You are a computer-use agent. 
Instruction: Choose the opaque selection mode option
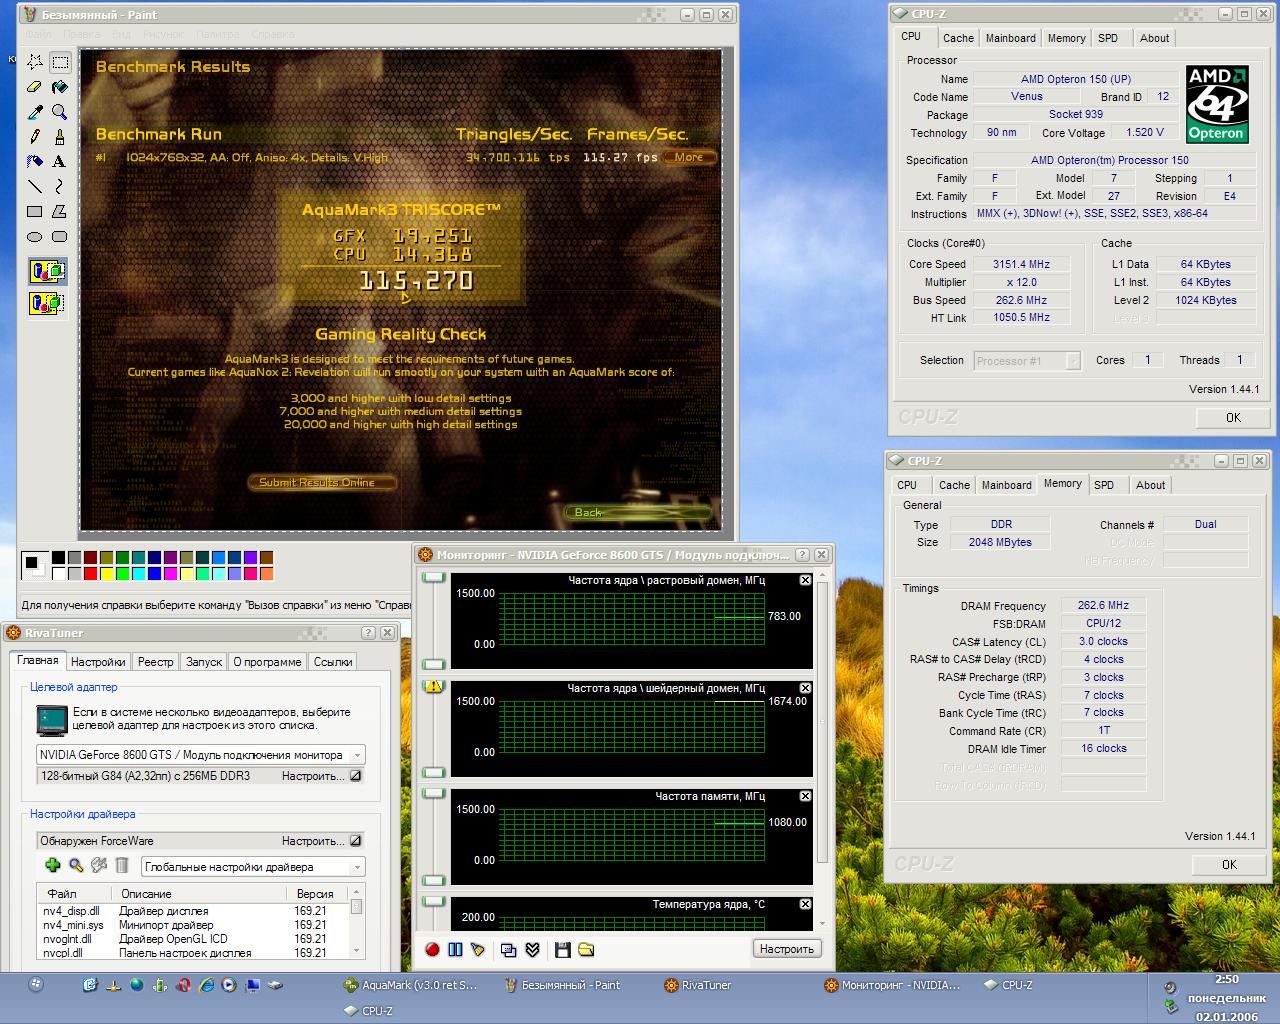pyautogui.click(x=47, y=271)
